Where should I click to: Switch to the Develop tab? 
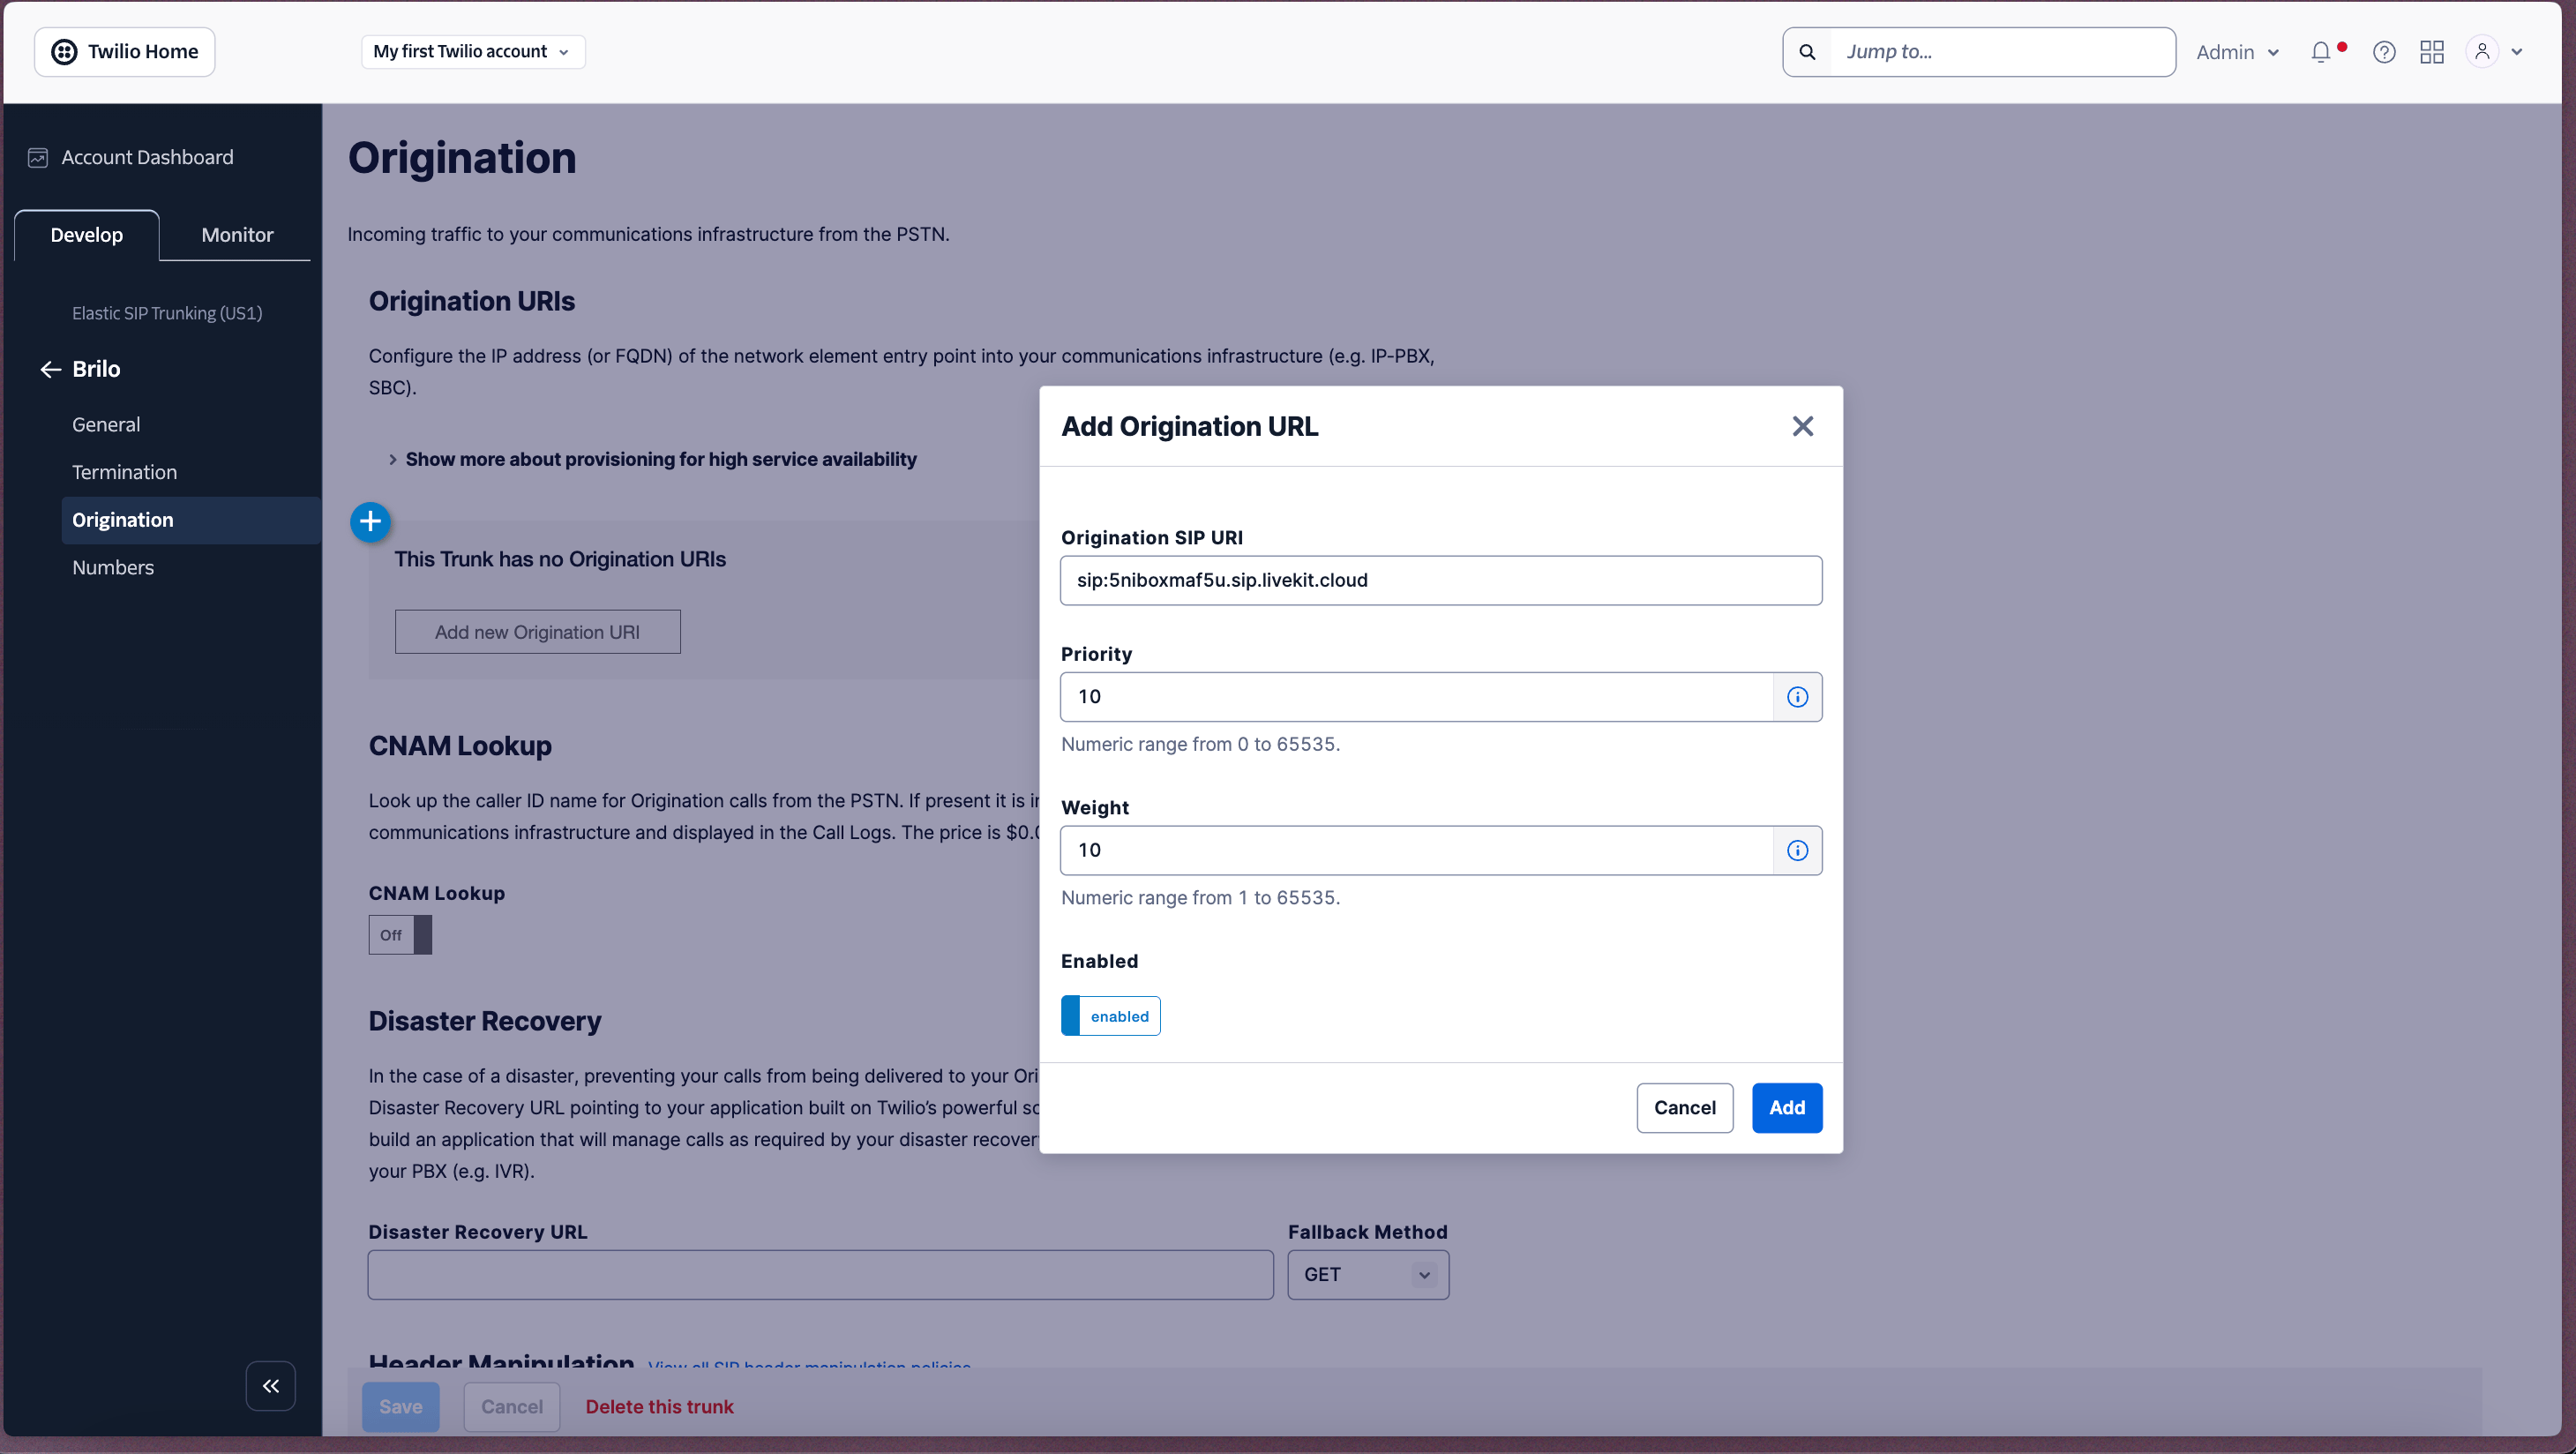[87, 235]
